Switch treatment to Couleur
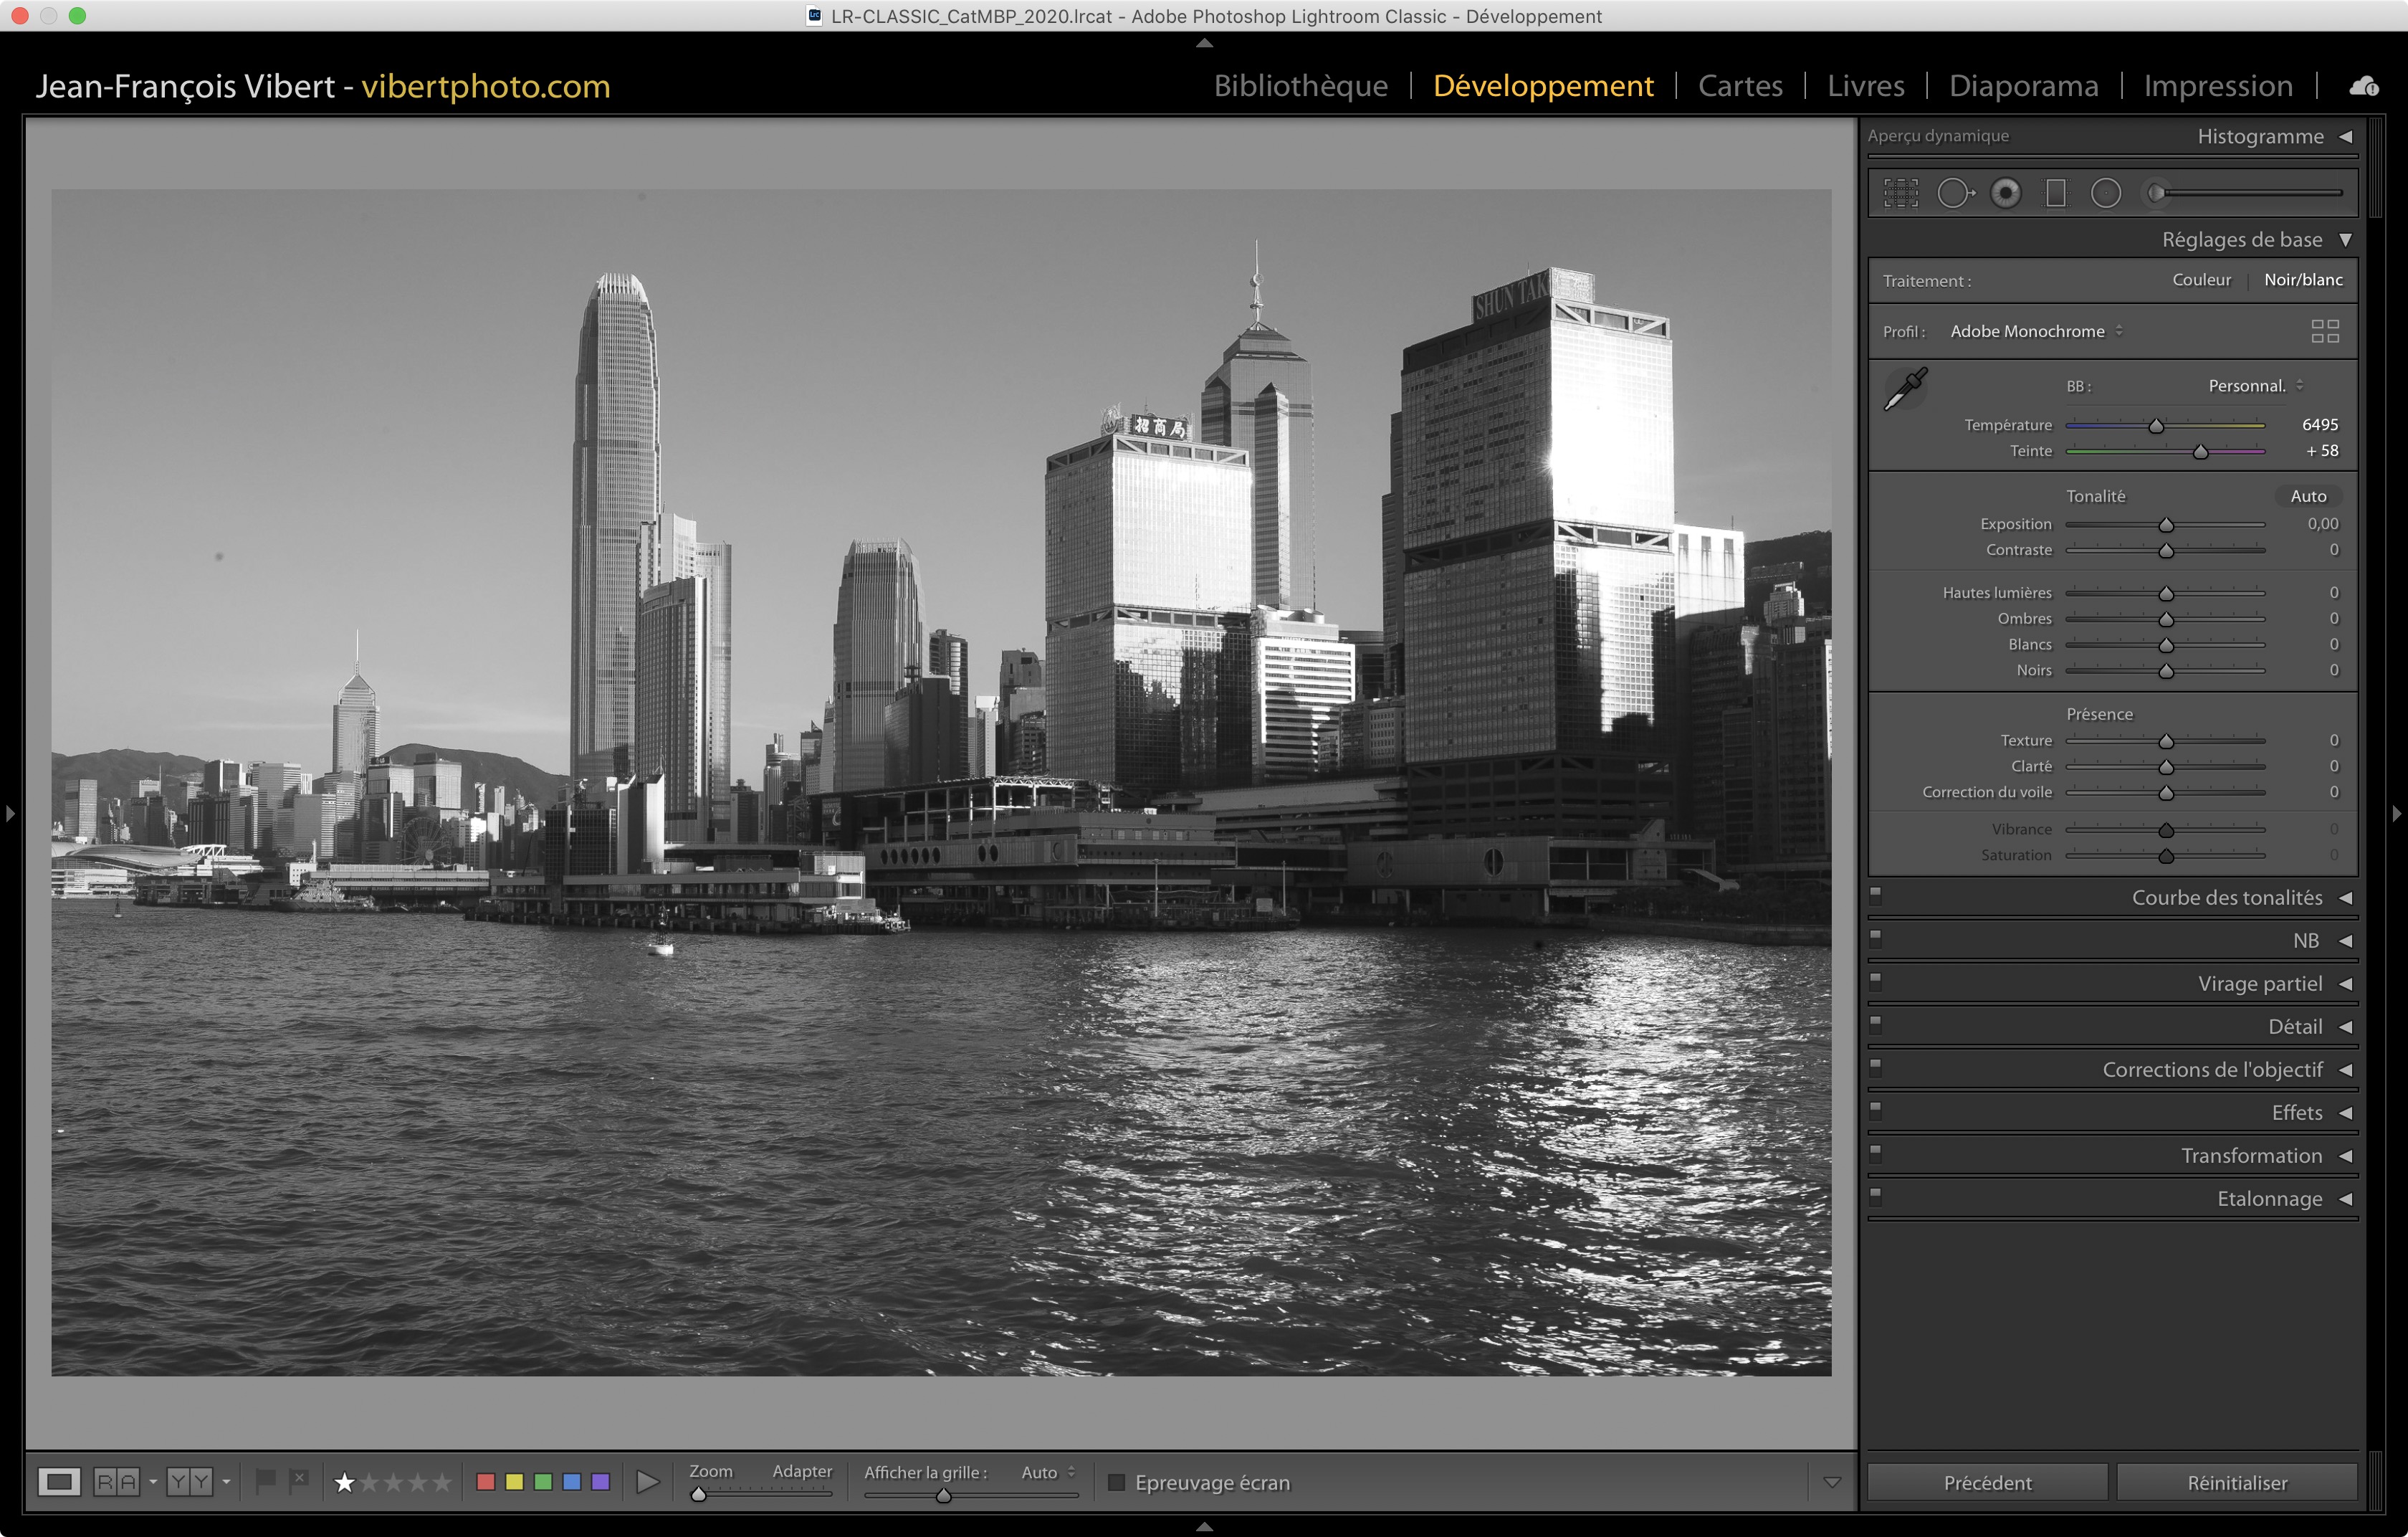The image size is (2408, 1537). (x=2201, y=280)
